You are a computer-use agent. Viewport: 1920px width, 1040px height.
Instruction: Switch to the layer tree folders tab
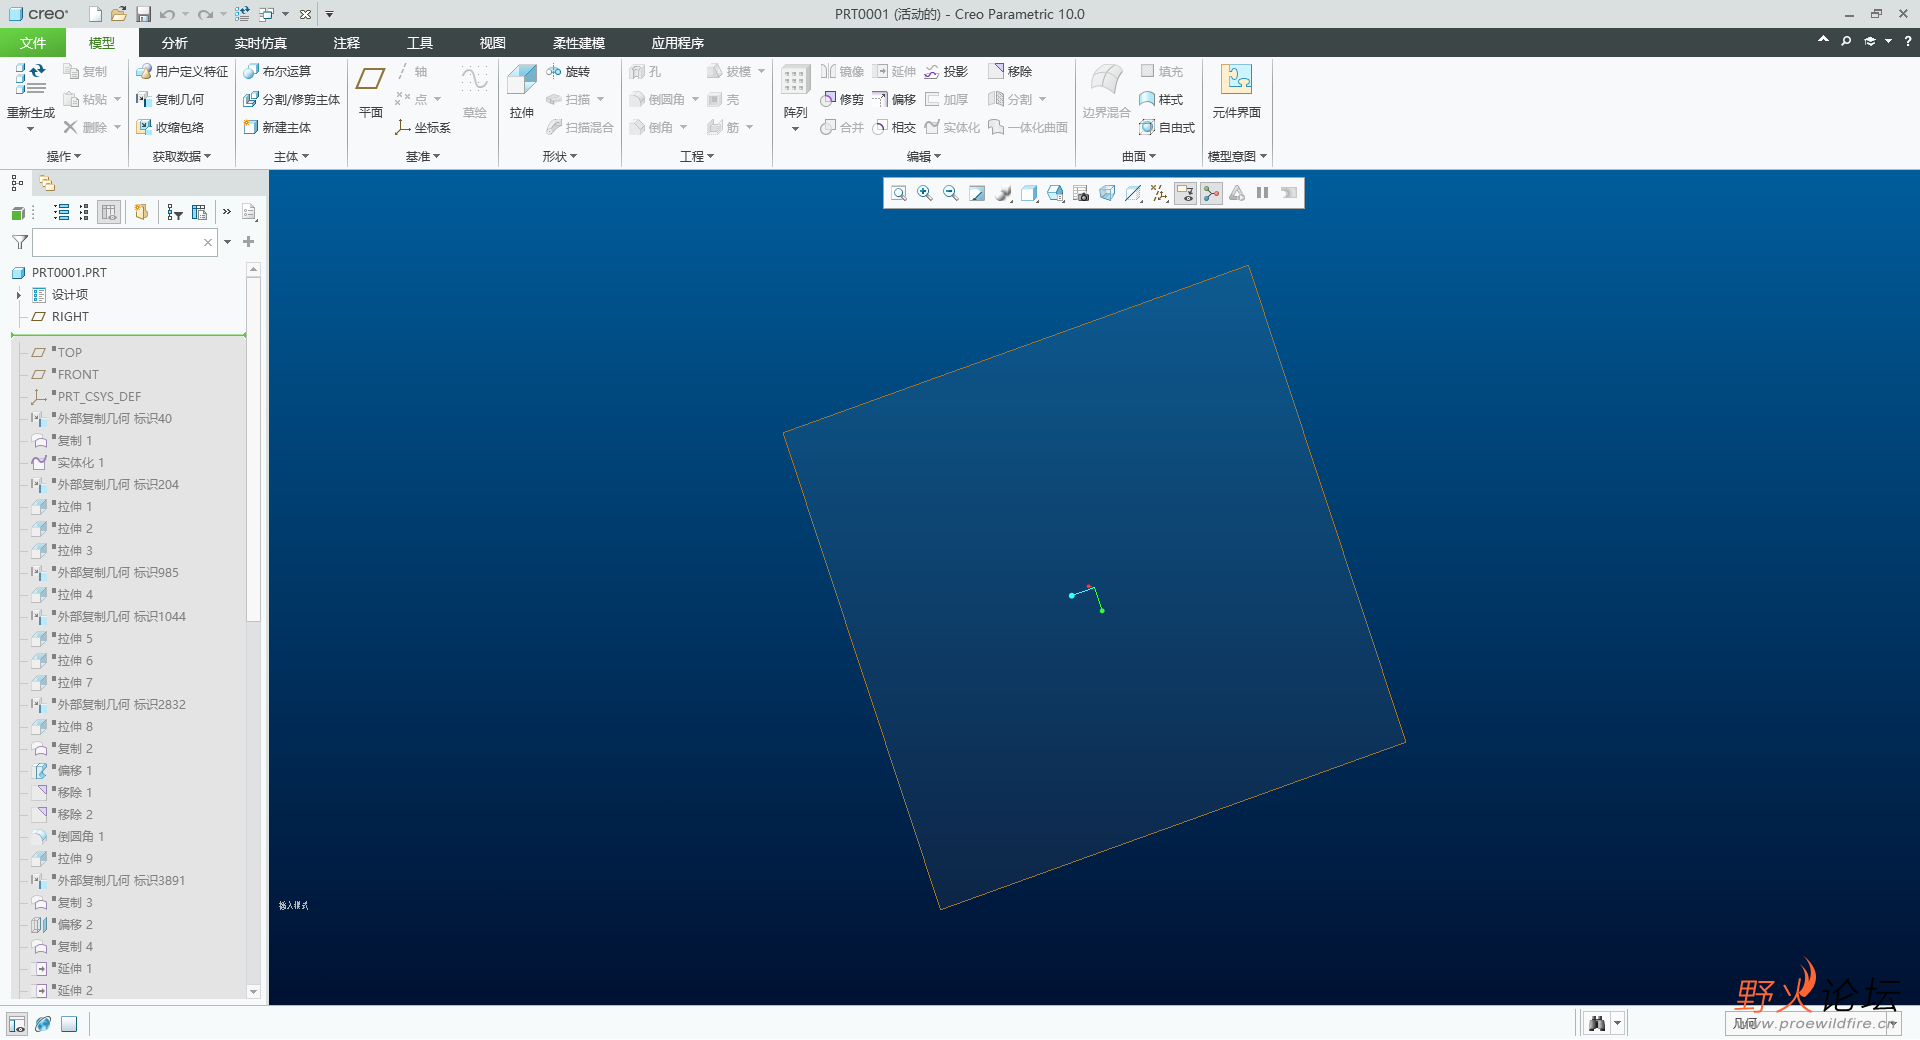tap(47, 183)
